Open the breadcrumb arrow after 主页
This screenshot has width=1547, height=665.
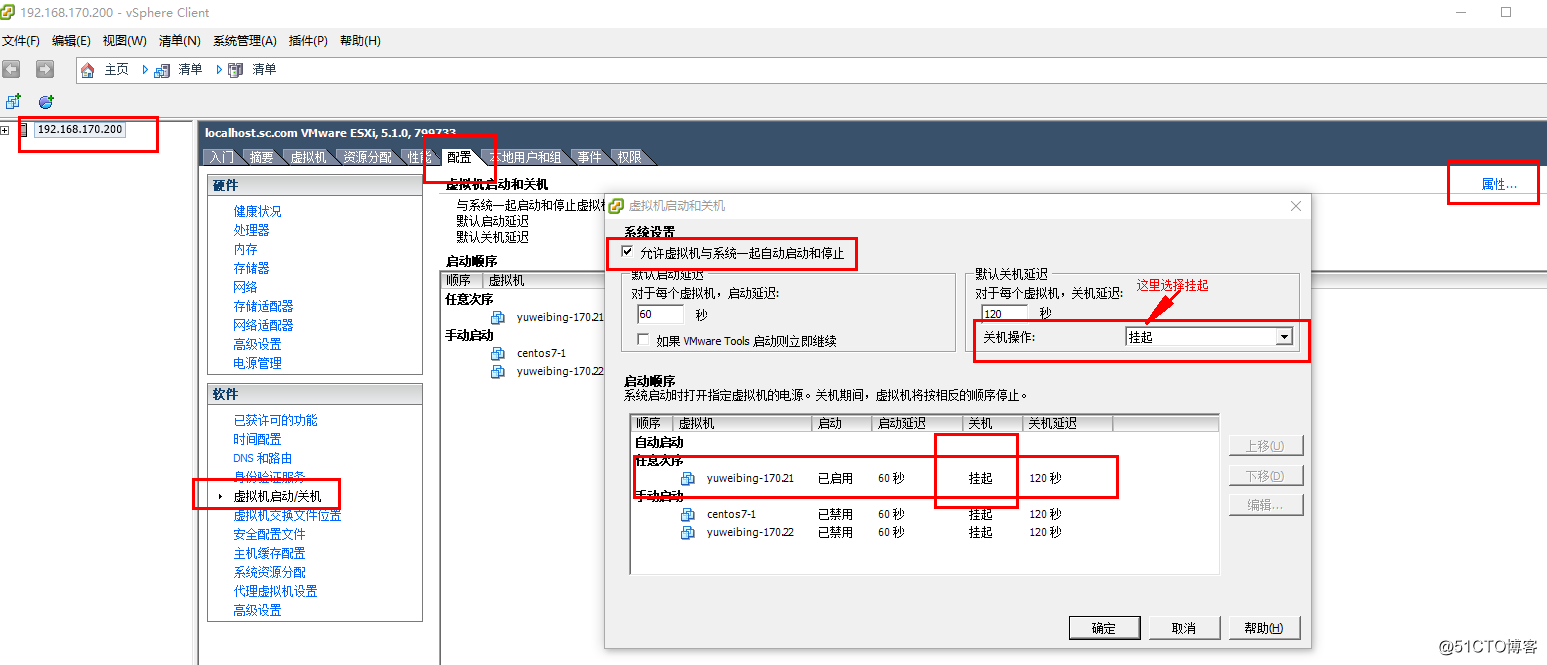[146, 70]
